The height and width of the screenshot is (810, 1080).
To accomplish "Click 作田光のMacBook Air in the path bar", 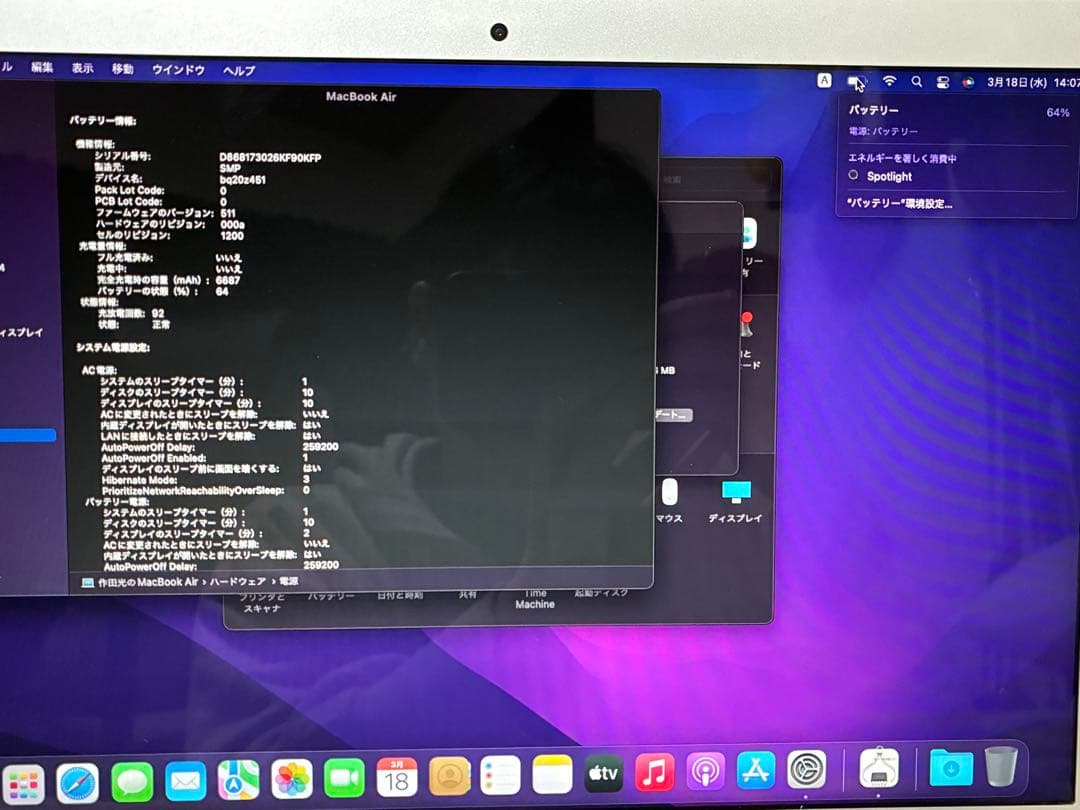I will click(x=147, y=582).
